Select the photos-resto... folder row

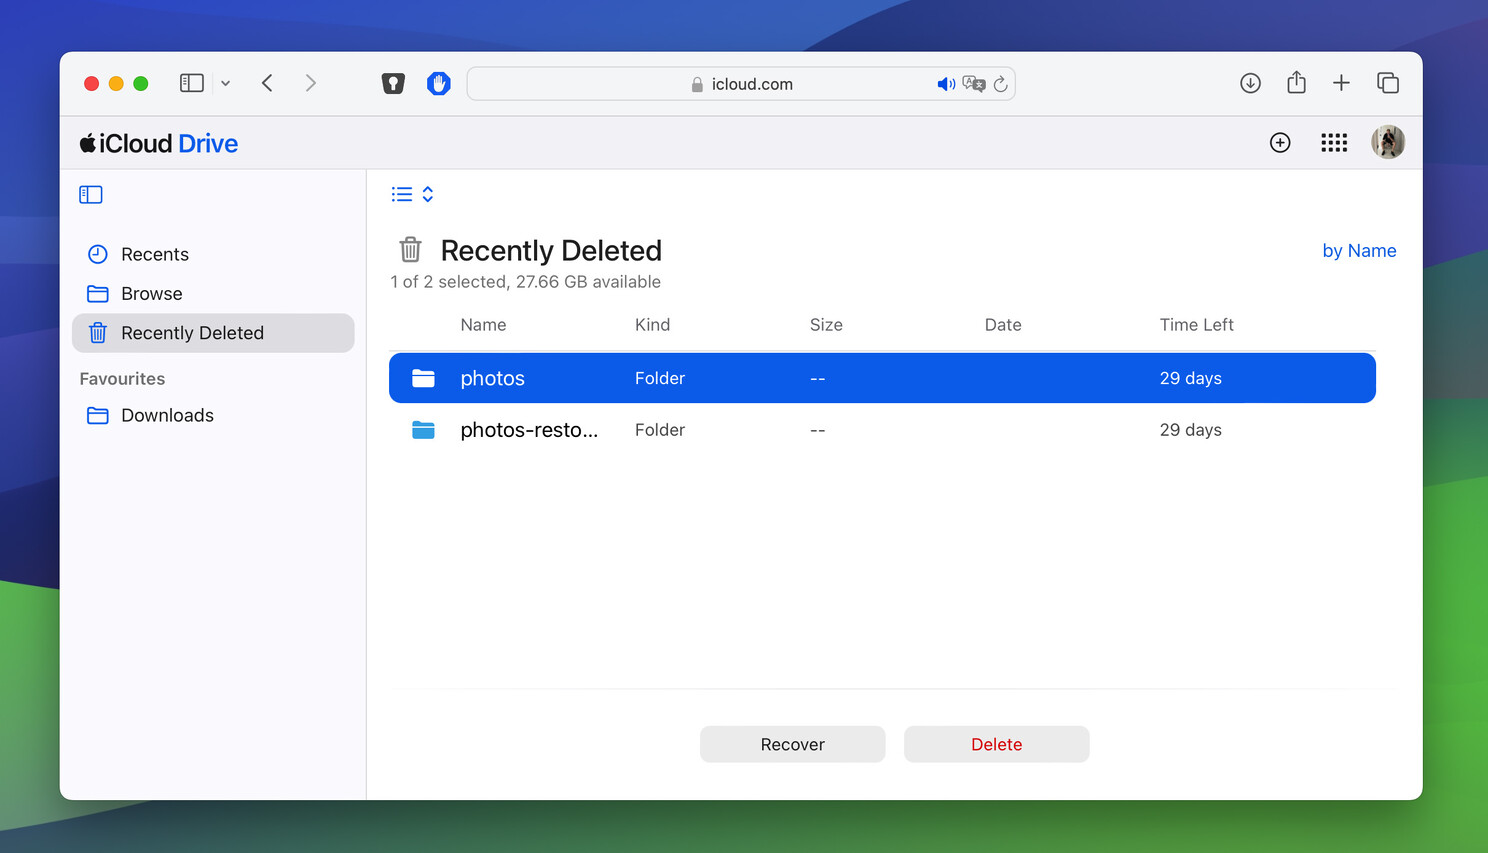(x=882, y=430)
